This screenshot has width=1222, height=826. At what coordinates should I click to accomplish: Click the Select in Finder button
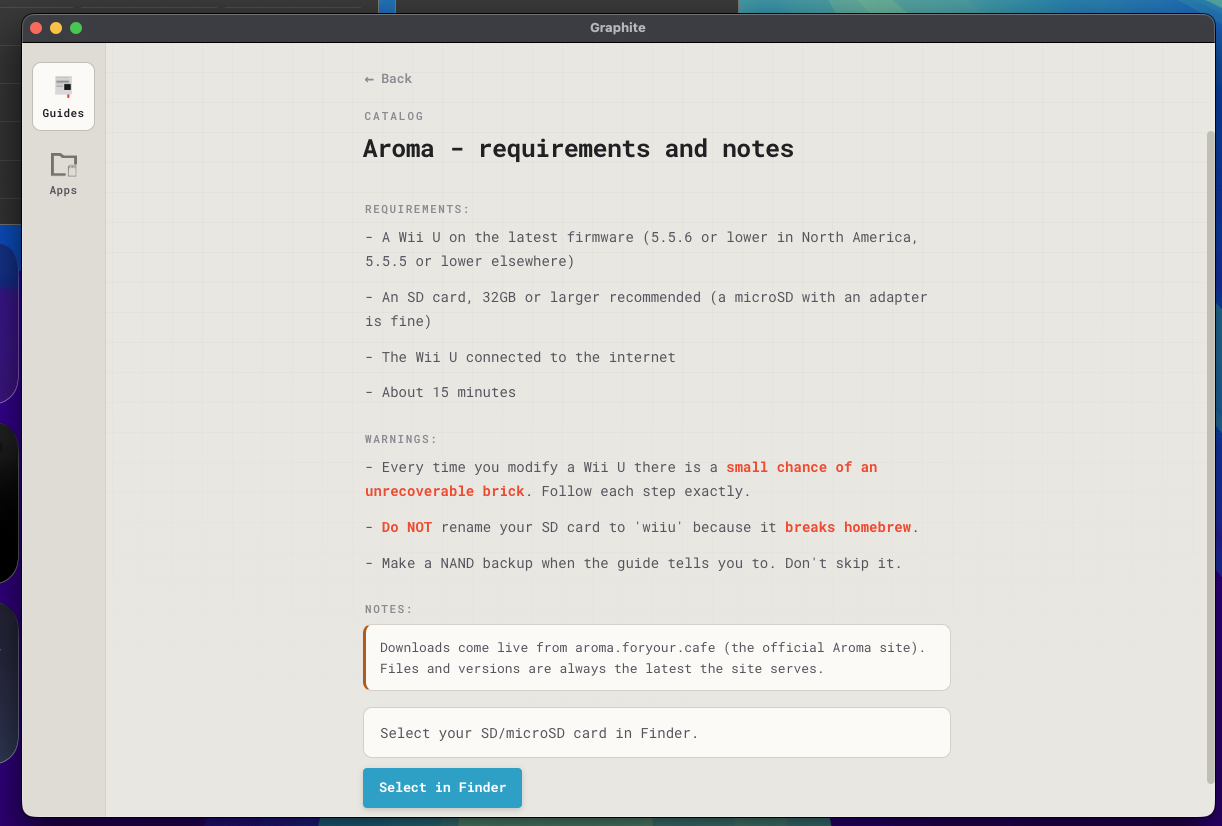[442, 788]
